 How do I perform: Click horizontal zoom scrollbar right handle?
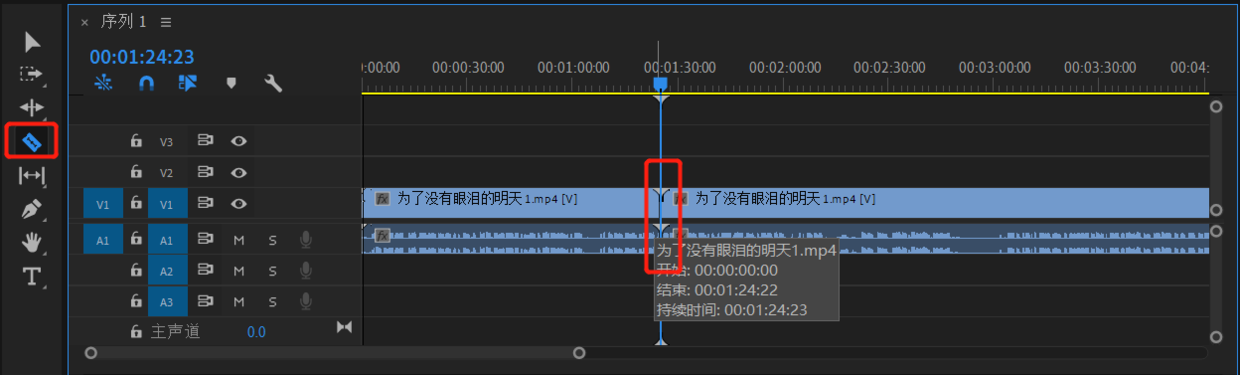[579, 352]
